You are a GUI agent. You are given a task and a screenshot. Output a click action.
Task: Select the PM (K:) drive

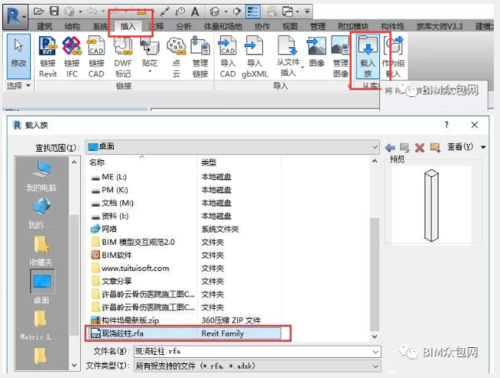coord(110,190)
